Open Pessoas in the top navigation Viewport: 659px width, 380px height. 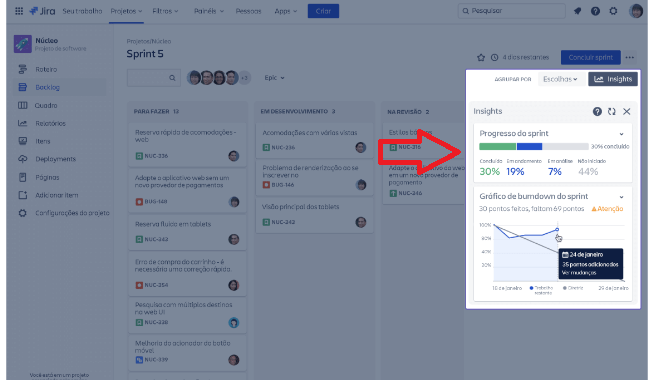[248, 11]
